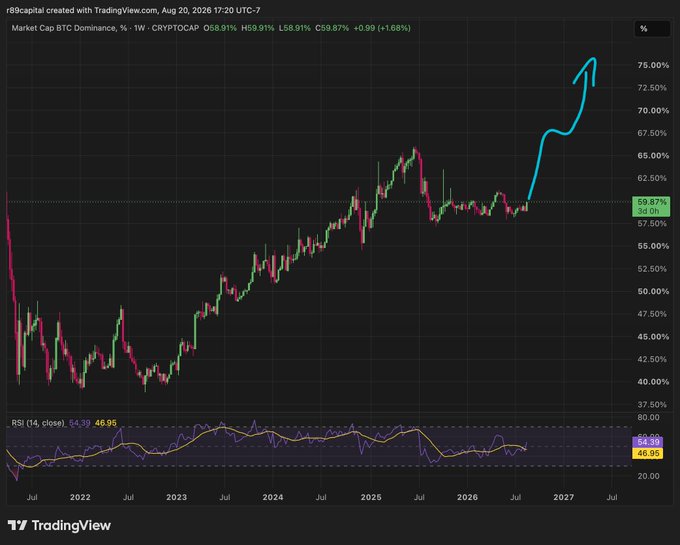Click the 1W interval label in the legend
Screen dimensions: 680x545
(x=139, y=28)
